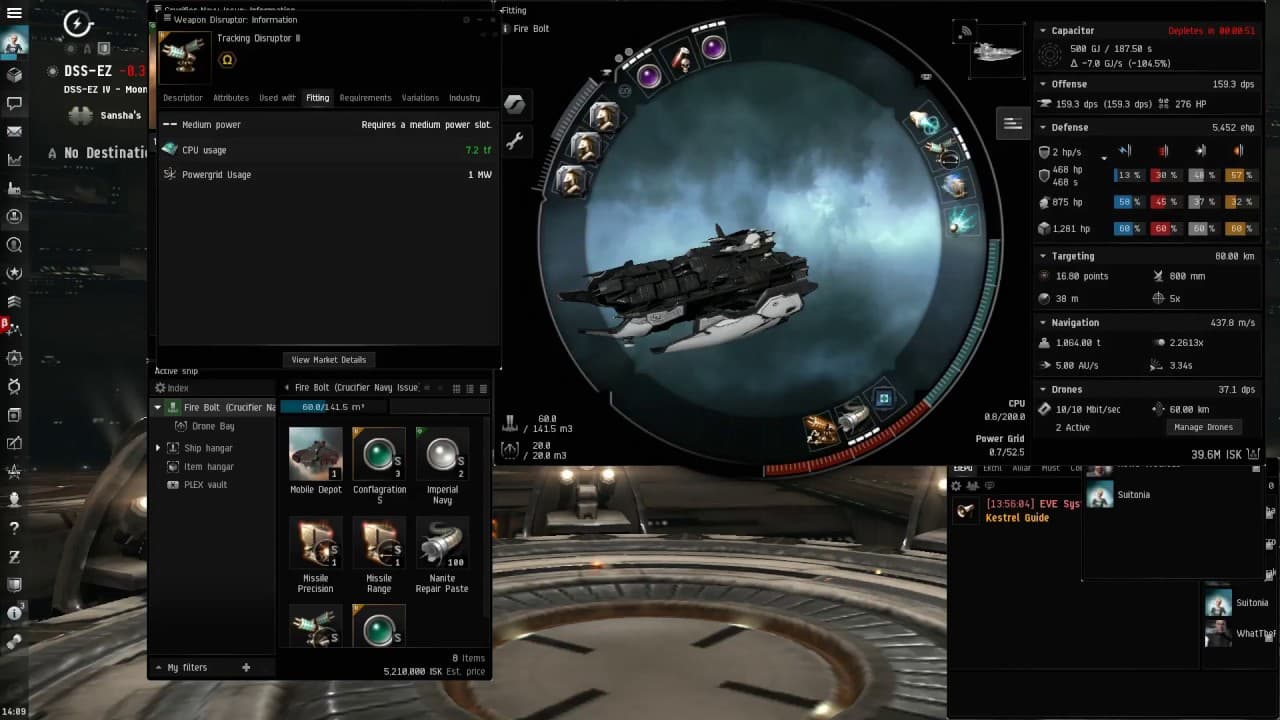Image resolution: width=1280 pixels, height=720 pixels.
Task: Click the blue square module slot at bottom
Action: (884, 398)
